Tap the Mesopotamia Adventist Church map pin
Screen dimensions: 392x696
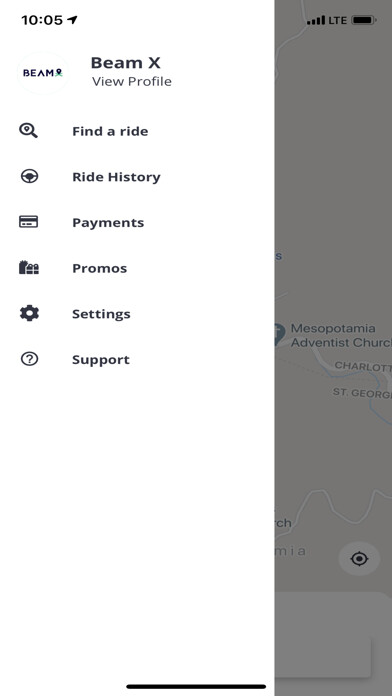[x=279, y=335]
